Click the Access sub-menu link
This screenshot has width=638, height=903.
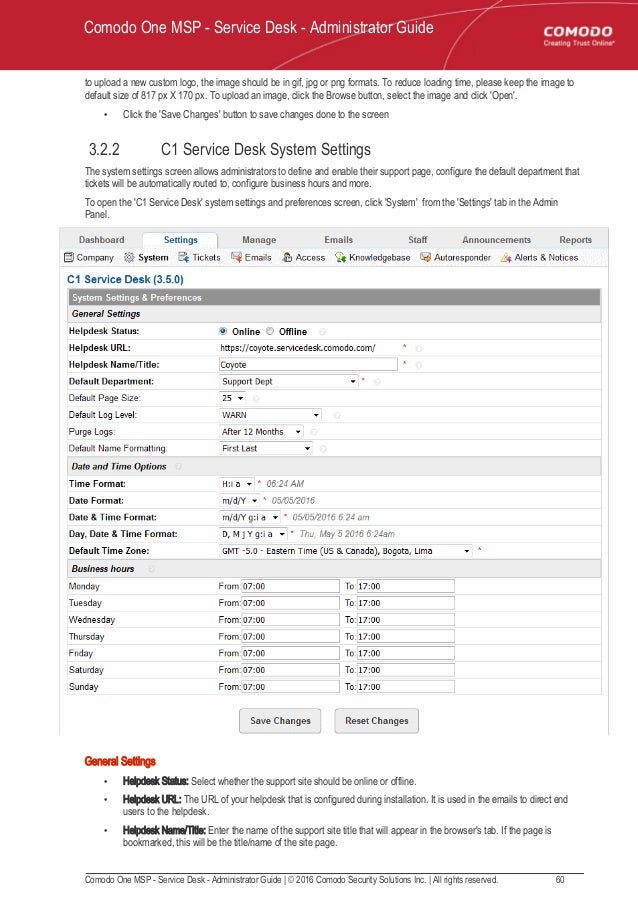(x=310, y=257)
